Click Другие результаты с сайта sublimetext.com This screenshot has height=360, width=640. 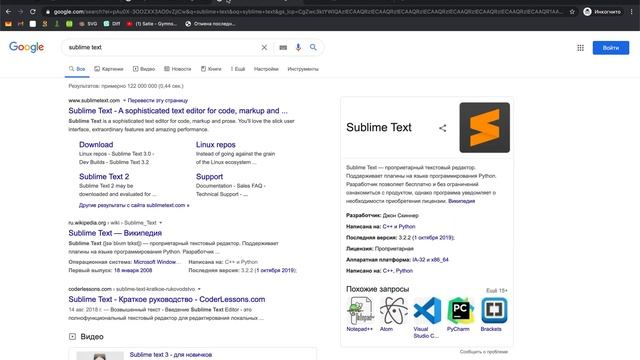pyautogui.click(x=134, y=205)
